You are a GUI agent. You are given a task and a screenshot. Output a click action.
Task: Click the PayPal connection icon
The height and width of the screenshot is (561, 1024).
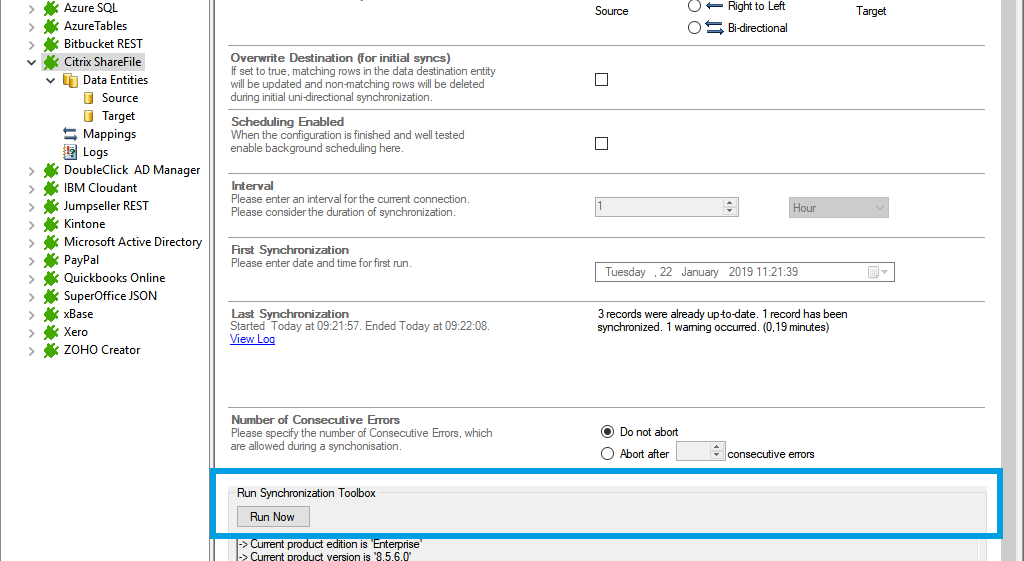pos(51,260)
